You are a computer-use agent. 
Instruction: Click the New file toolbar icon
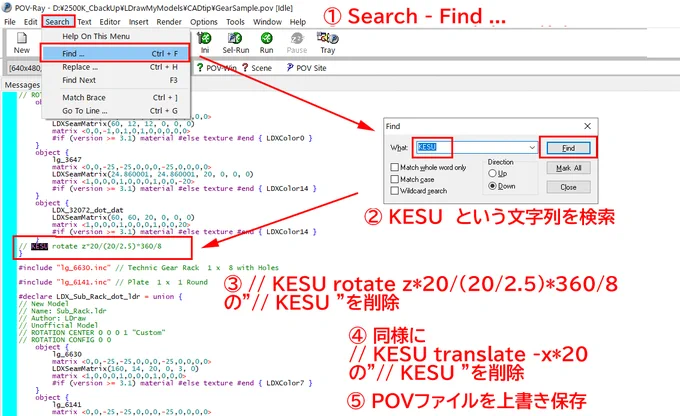[x=22, y=43]
